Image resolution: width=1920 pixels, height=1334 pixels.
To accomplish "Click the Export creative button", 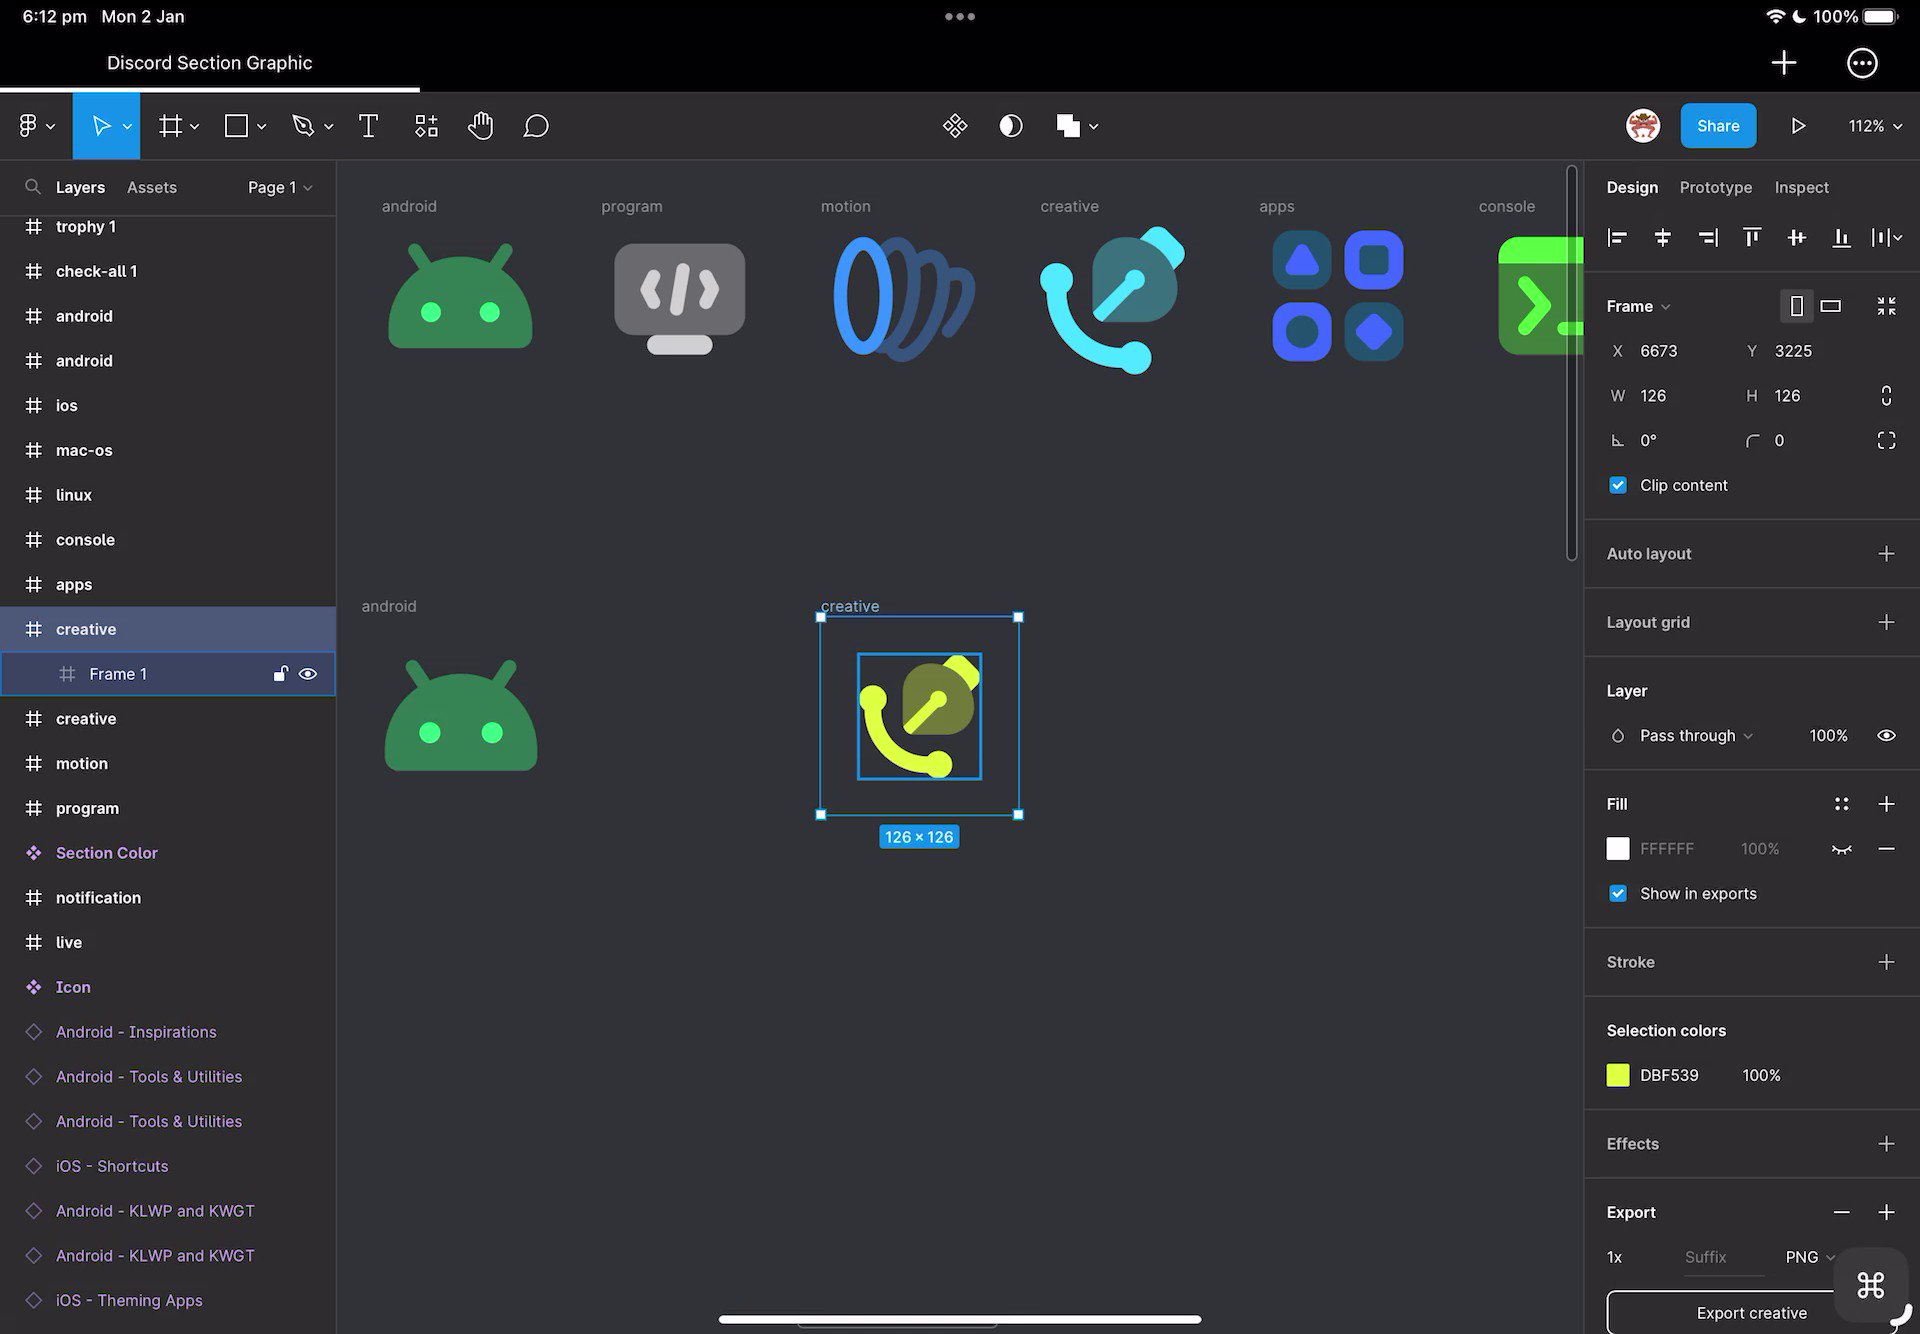I will click(x=1750, y=1313).
